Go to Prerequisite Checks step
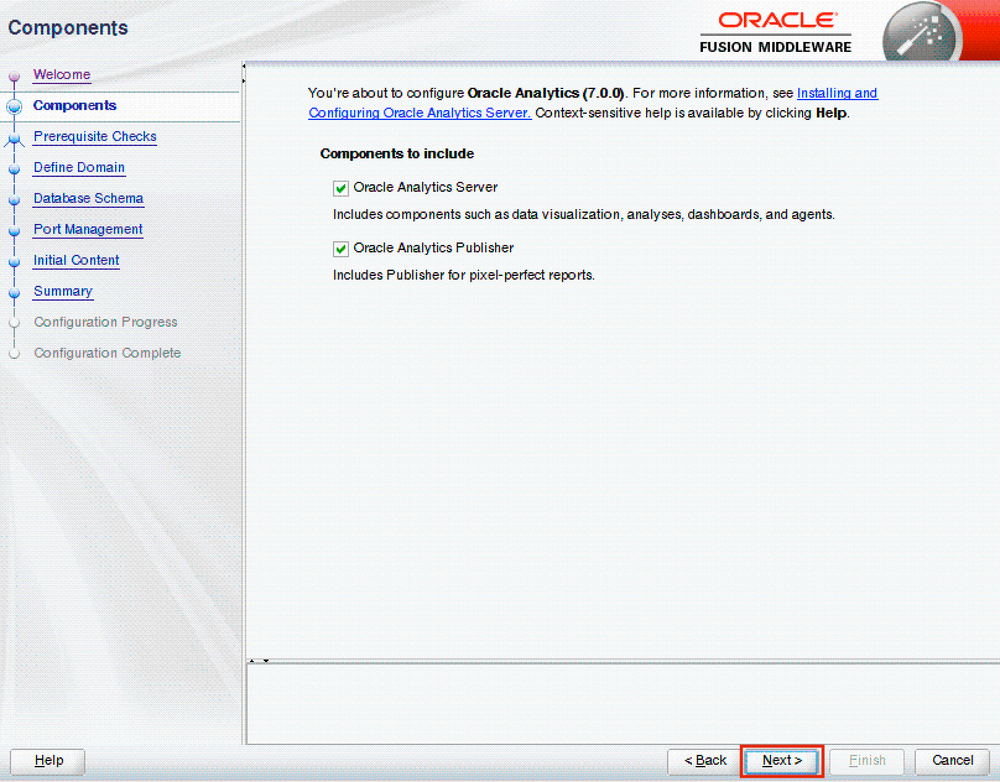This screenshot has height=782, width=1000. tap(95, 136)
